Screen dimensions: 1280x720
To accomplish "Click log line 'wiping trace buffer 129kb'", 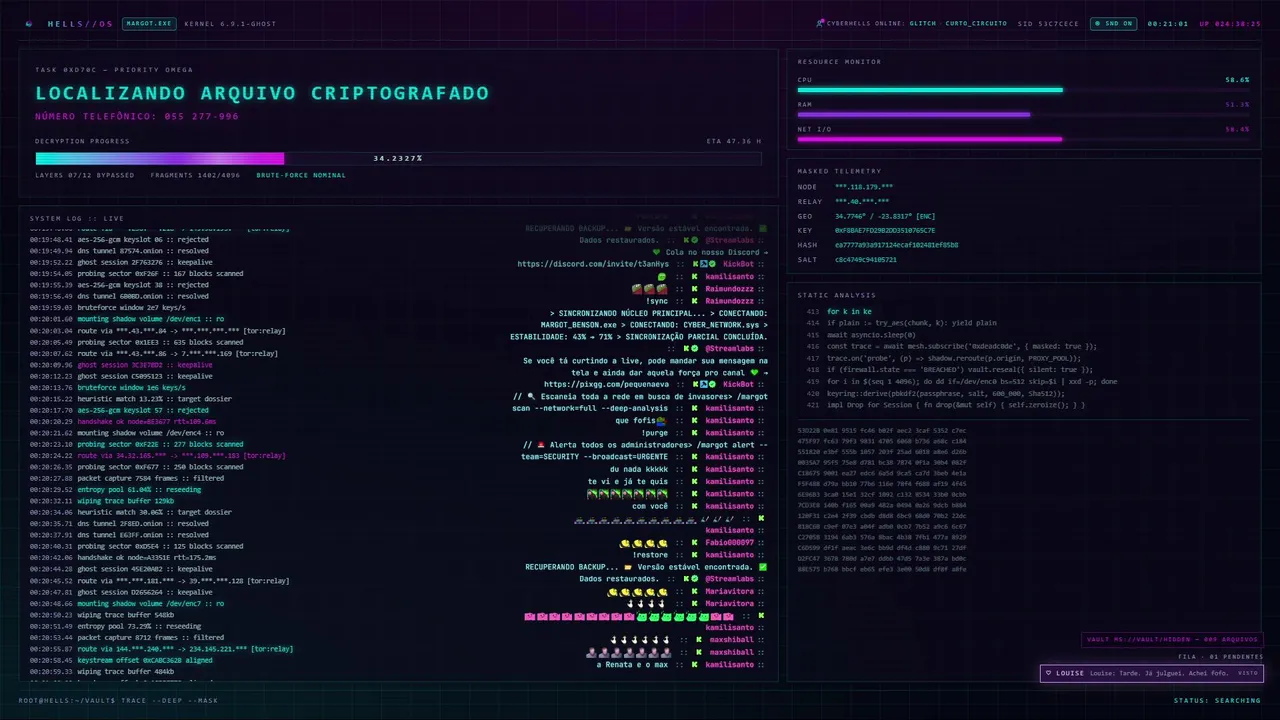I will [102, 500].
